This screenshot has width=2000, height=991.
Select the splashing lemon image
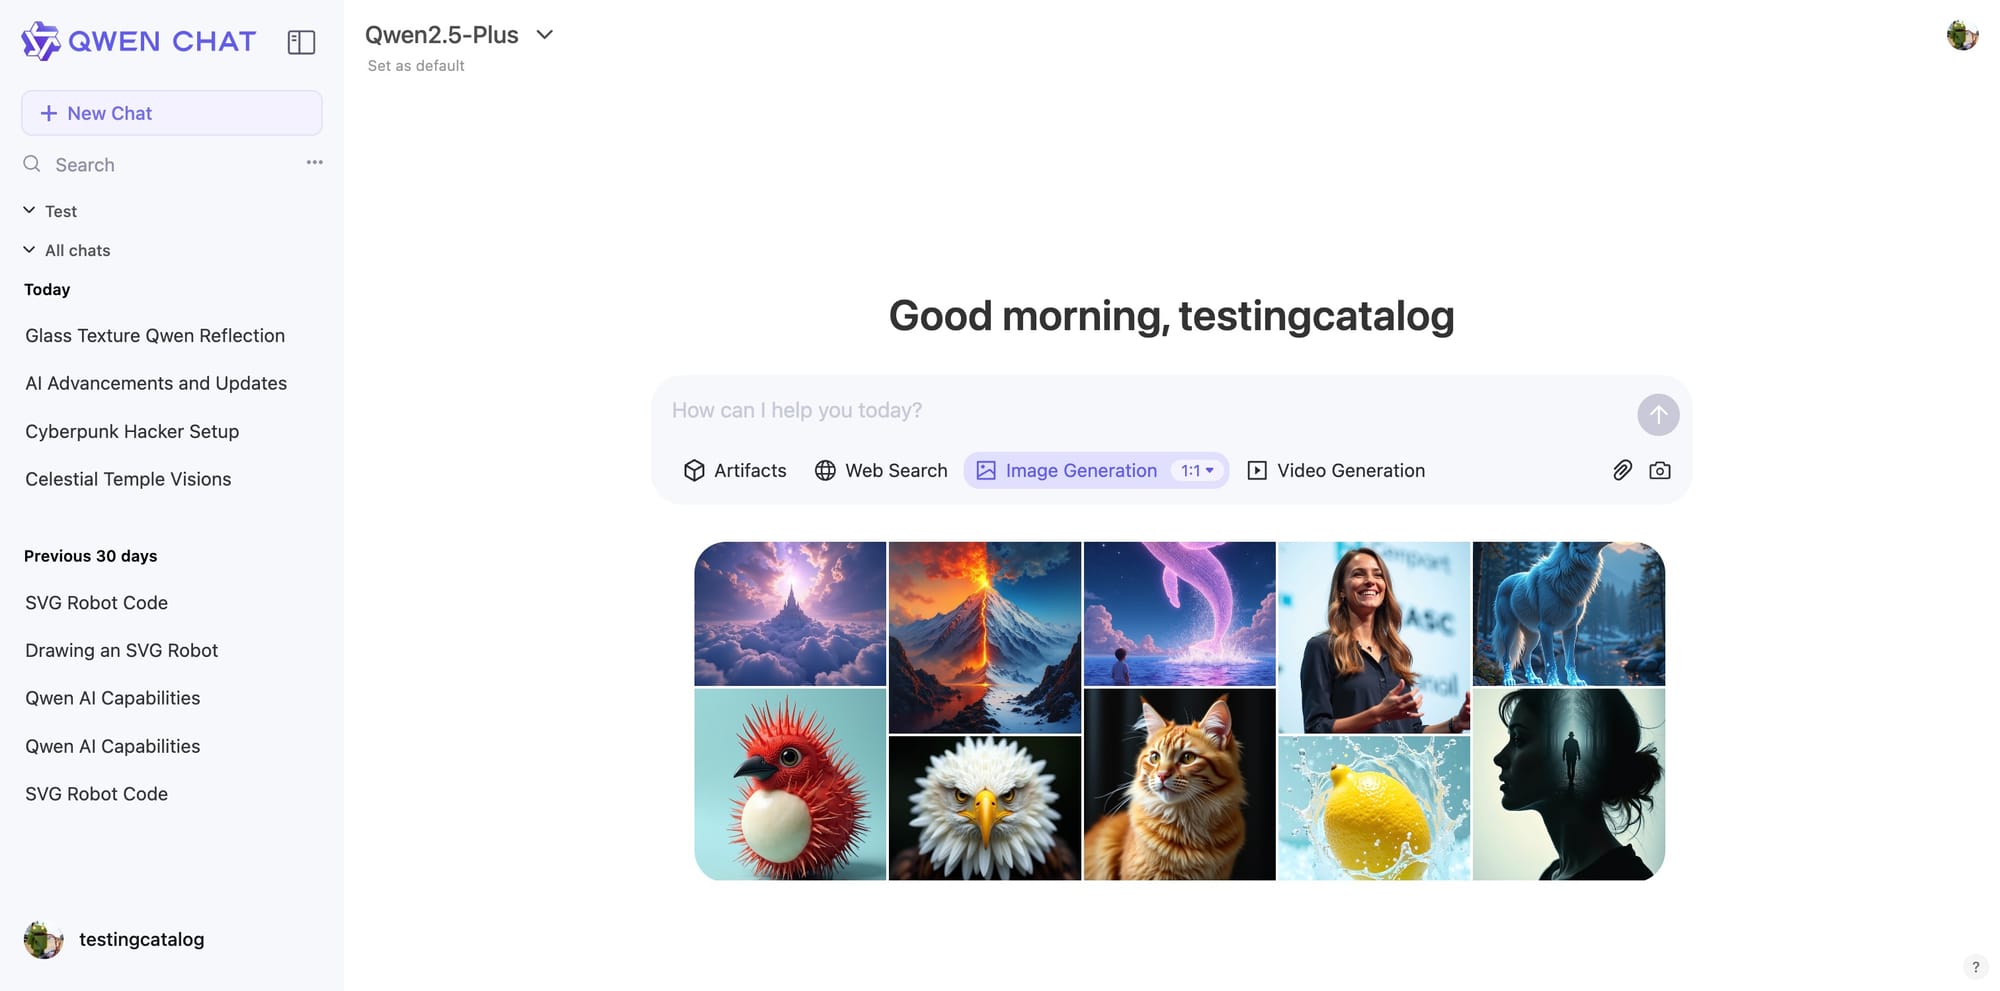point(1374,808)
